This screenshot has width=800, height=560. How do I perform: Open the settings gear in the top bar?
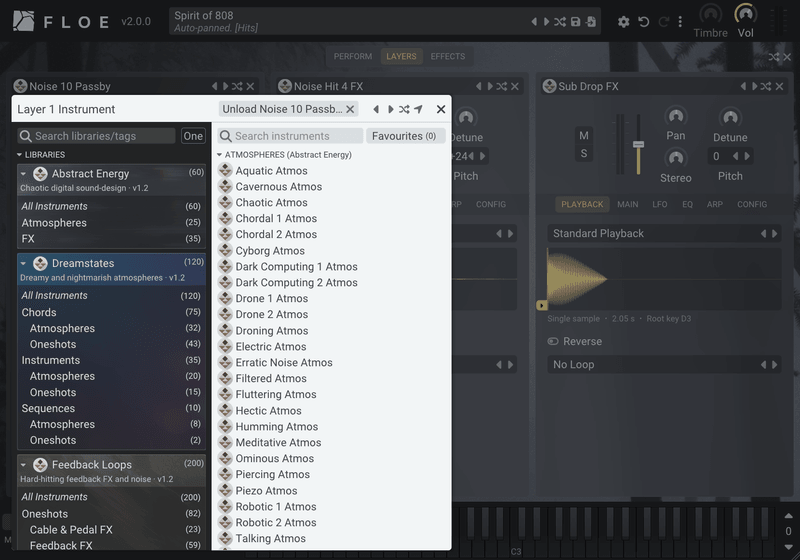(x=623, y=22)
